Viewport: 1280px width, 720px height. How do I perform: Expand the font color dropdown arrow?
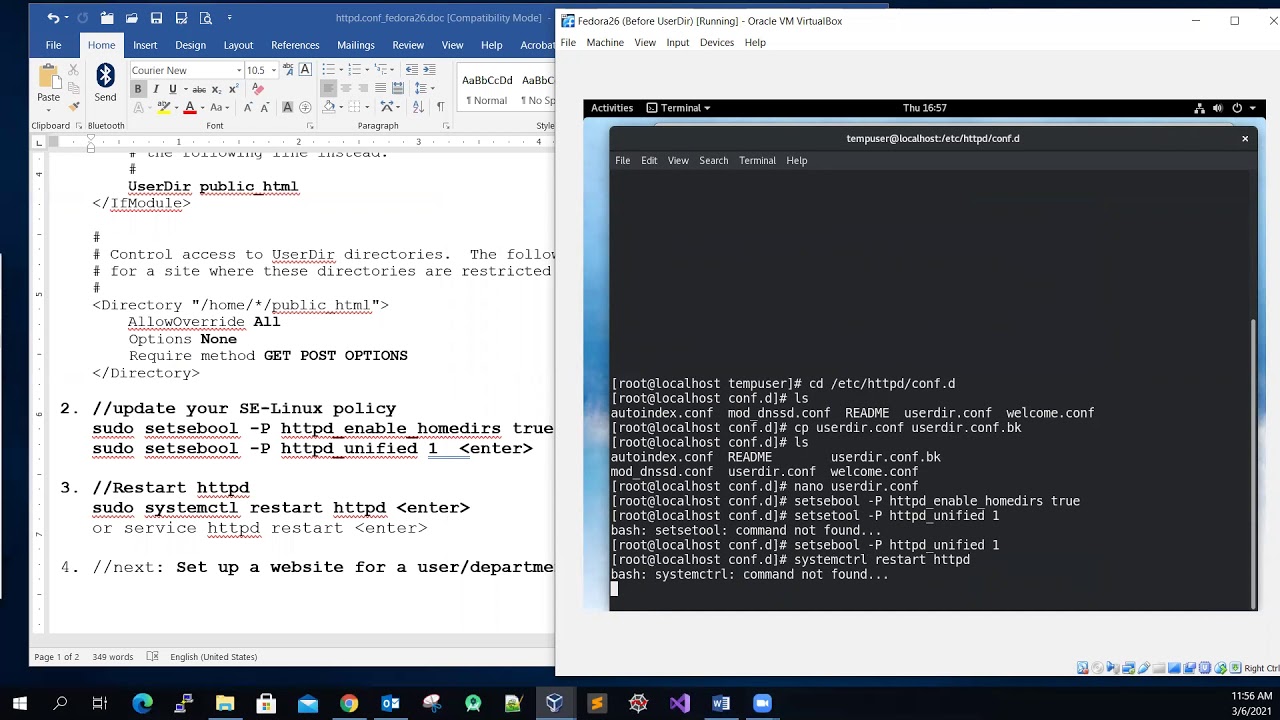click(x=202, y=107)
